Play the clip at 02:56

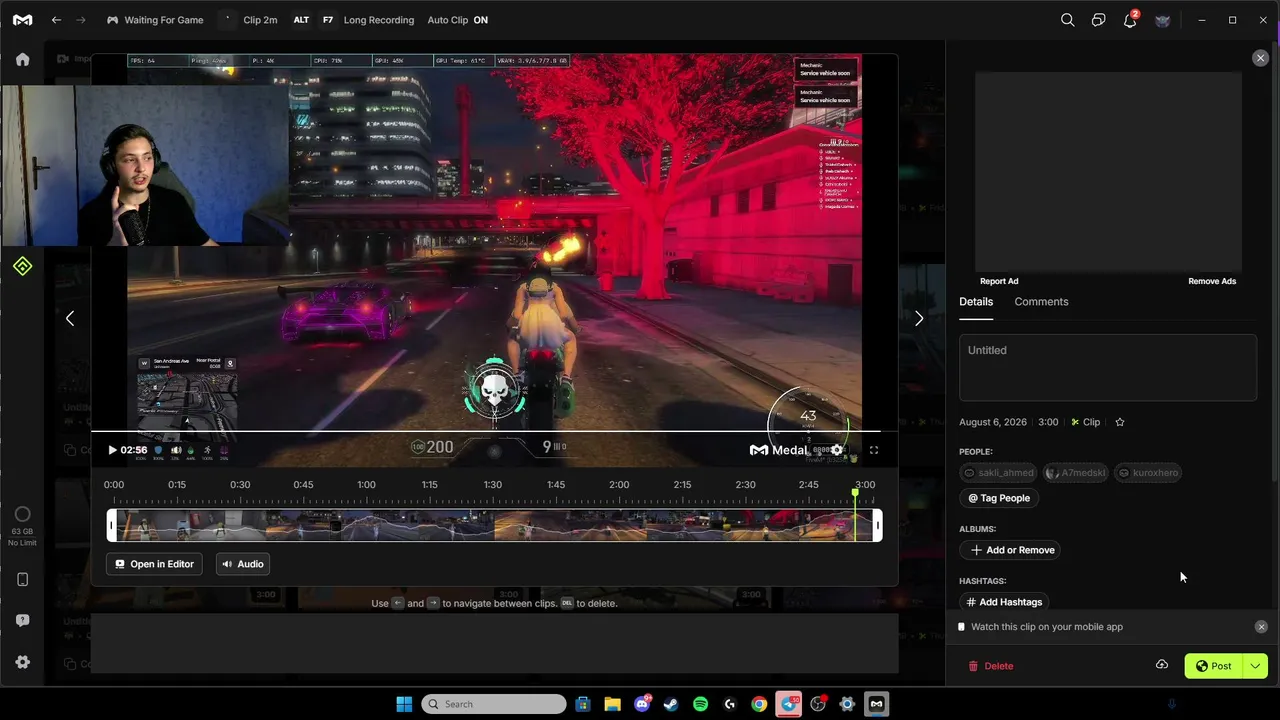pyautogui.click(x=112, y=450)
